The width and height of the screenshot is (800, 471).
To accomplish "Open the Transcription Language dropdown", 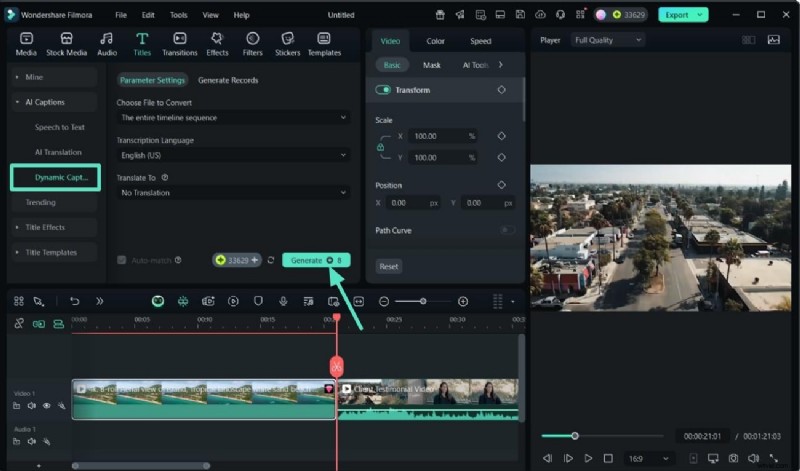I will [232, 155].
